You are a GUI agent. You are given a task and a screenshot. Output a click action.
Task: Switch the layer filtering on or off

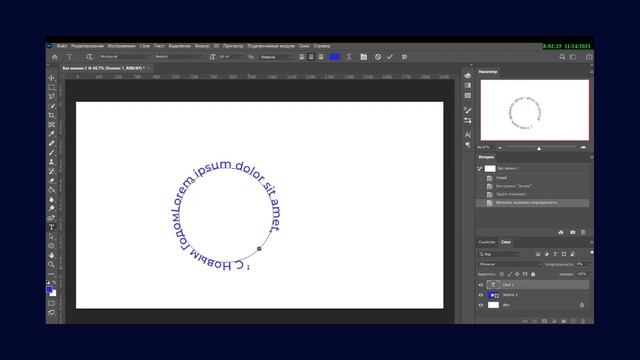click(591, 253)
